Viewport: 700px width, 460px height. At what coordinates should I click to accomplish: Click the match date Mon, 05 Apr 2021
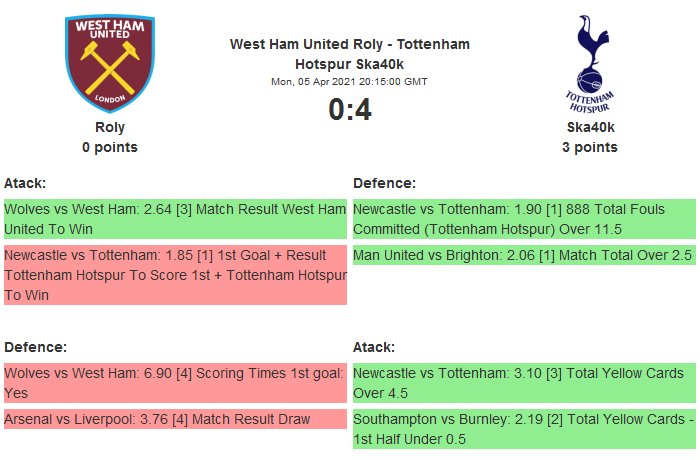coord(349,82)
